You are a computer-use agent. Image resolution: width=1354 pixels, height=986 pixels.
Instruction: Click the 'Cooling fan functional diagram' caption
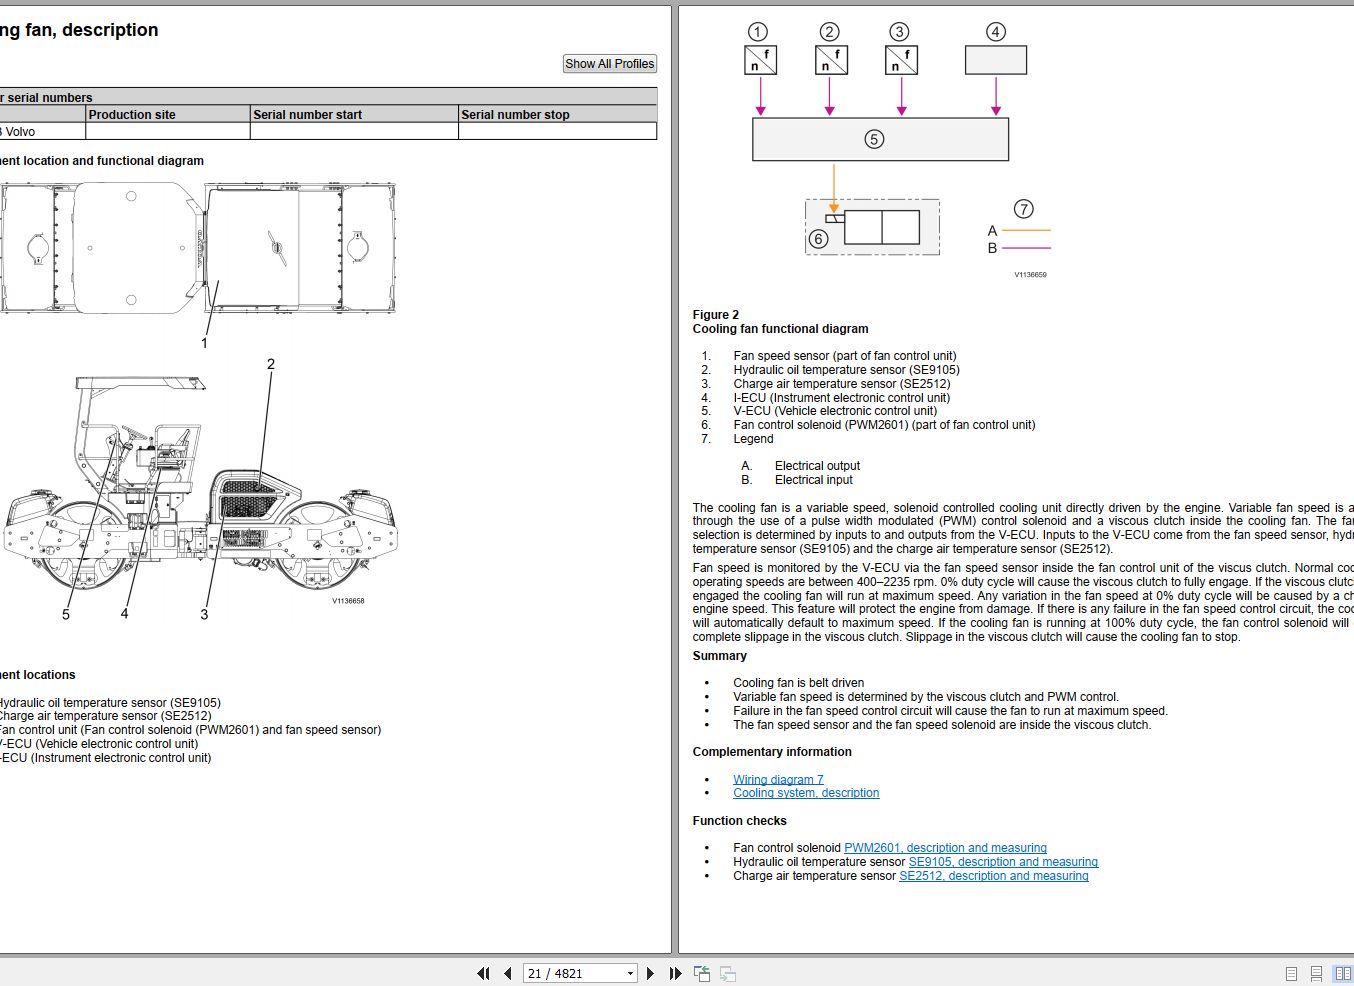(x=781, y=329)
